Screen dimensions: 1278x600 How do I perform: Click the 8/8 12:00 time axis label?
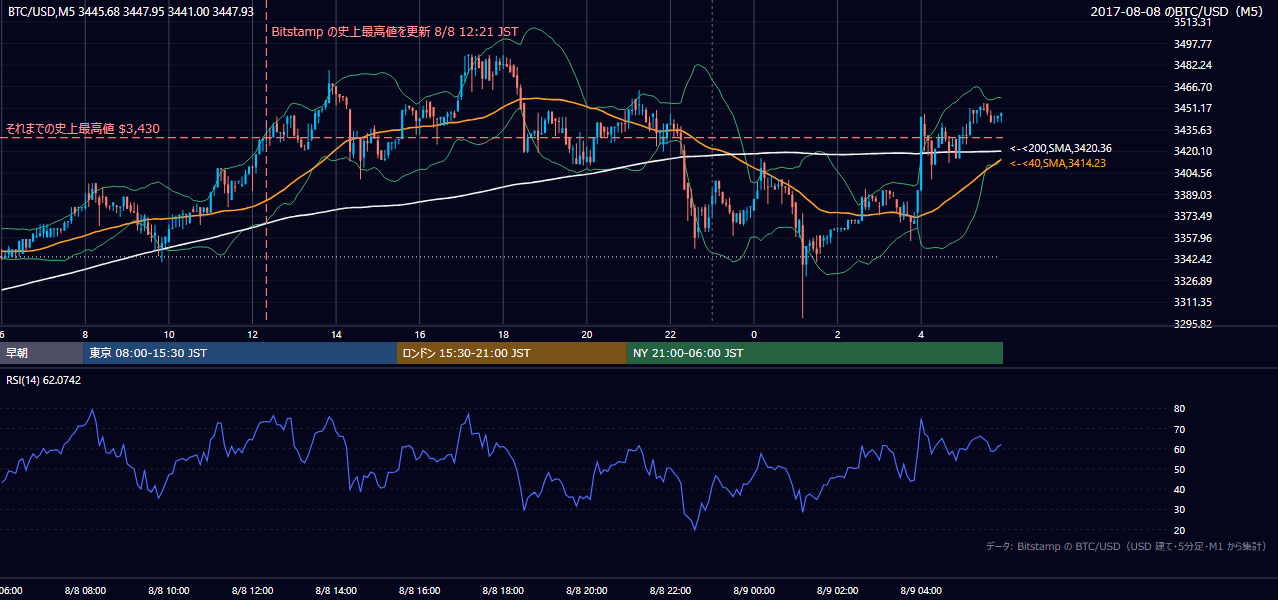252,591
